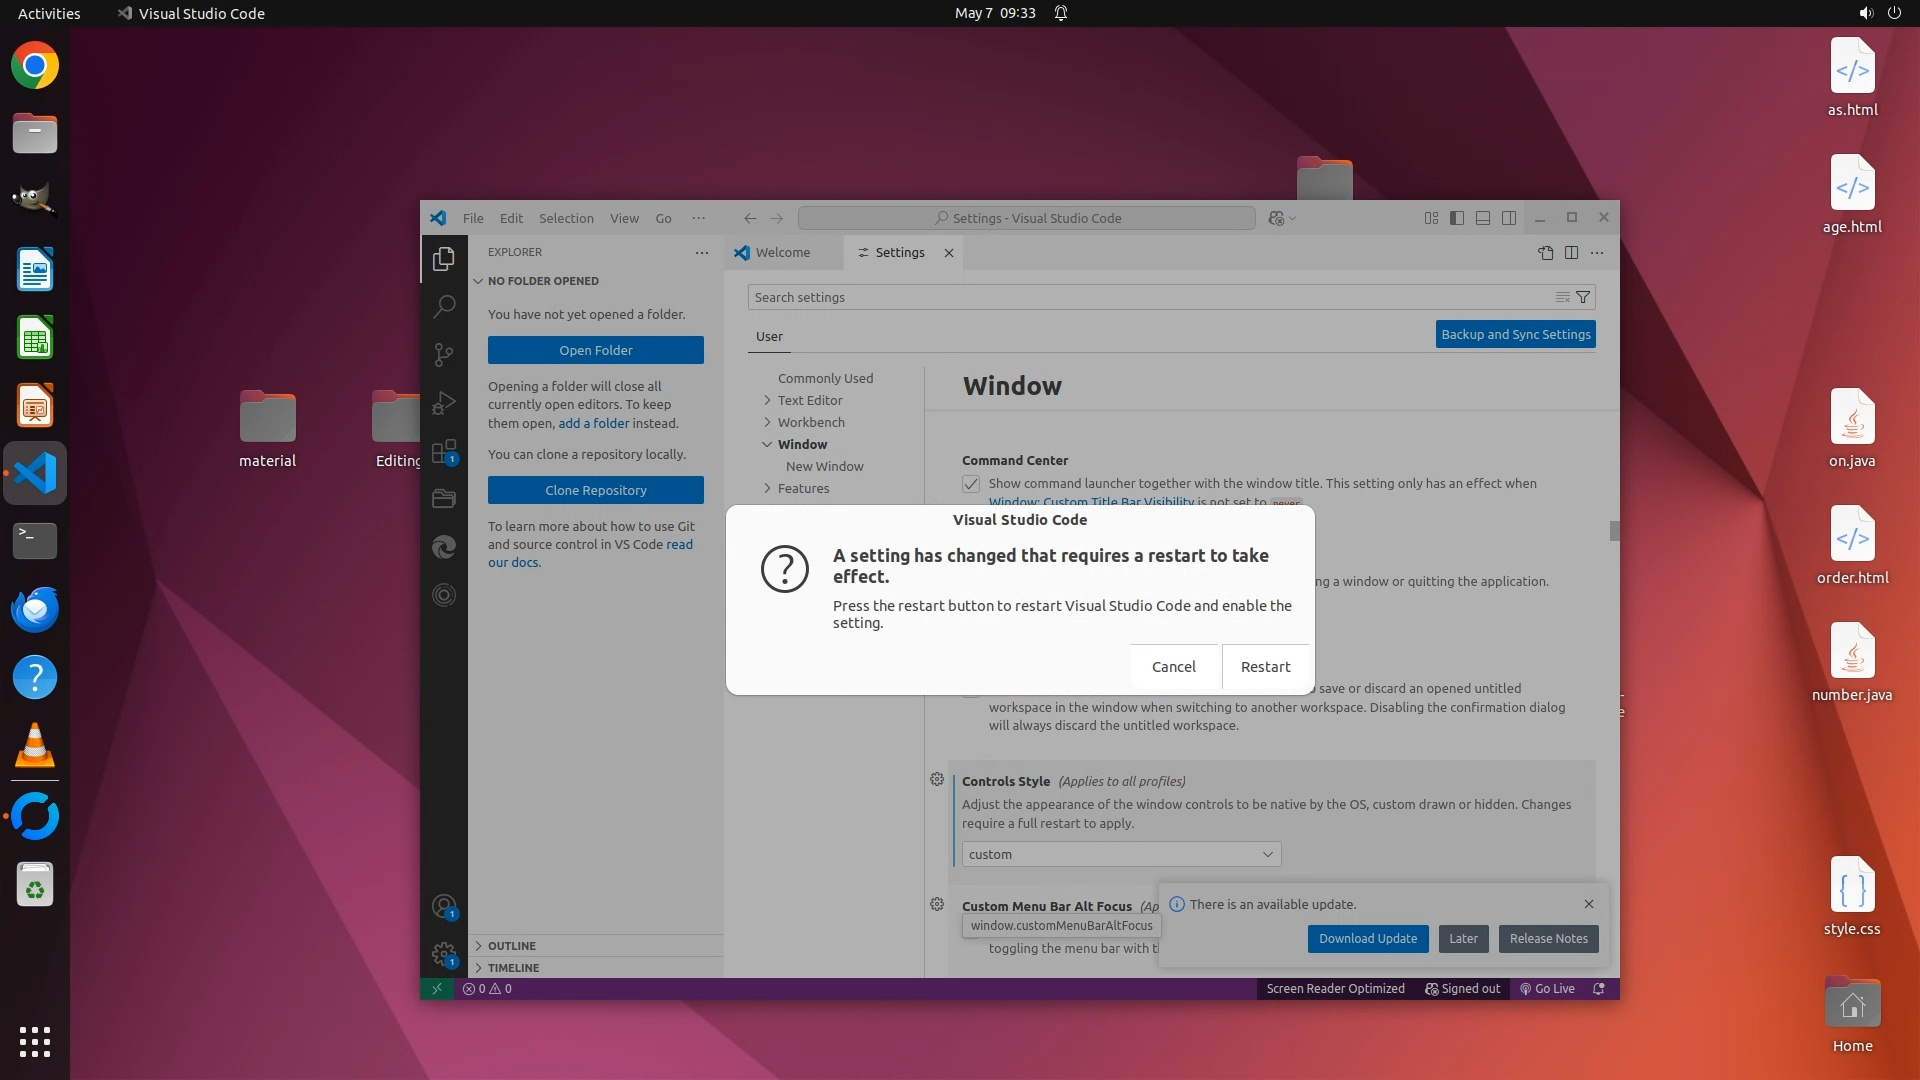Open the Controls Style custom dropdown
The height and width of the screenshot is (1080, 1920).
[x=1121, y=854]
